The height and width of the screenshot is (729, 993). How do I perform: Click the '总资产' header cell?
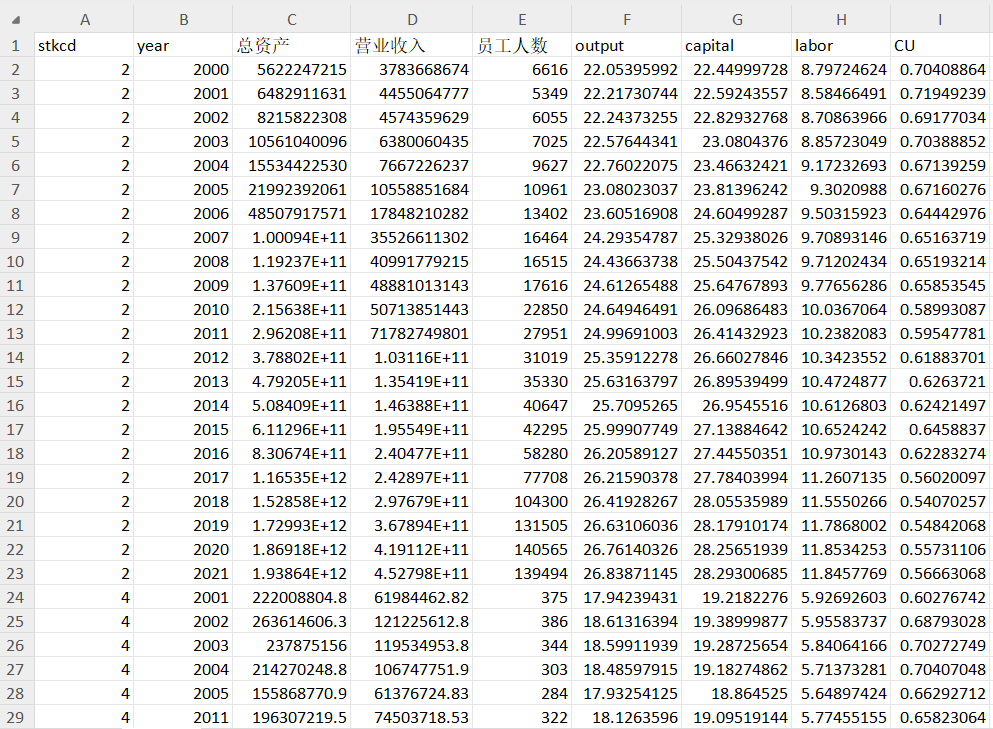[x=291, y=46]
